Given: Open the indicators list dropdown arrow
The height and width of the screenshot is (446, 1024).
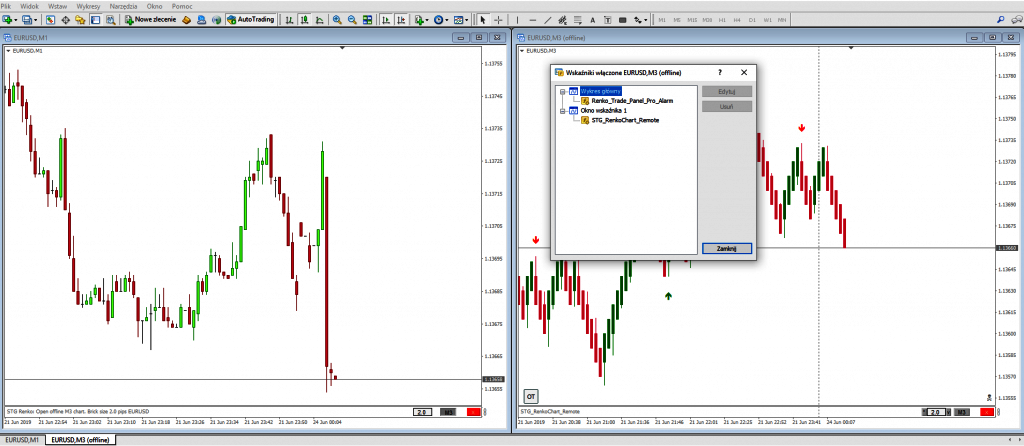Looking at the screenshot, I should tap(427, 20).
